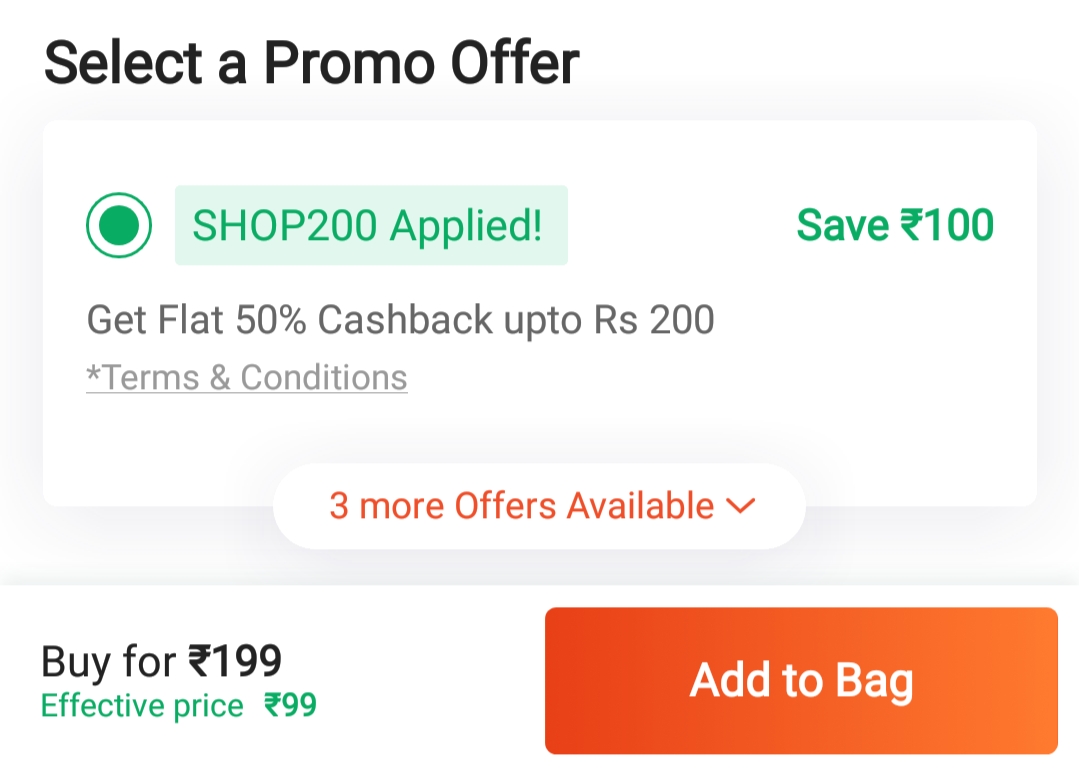The image size is (1079, 776).
Task: Expand the 3 more Offers Available list
Action: (x=539, y=506)
